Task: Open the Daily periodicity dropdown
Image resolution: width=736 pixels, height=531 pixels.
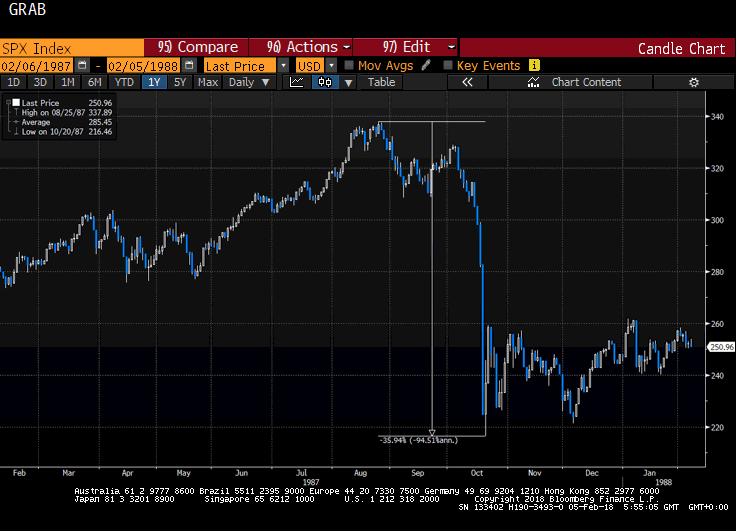Action: (x=249, y=82)
